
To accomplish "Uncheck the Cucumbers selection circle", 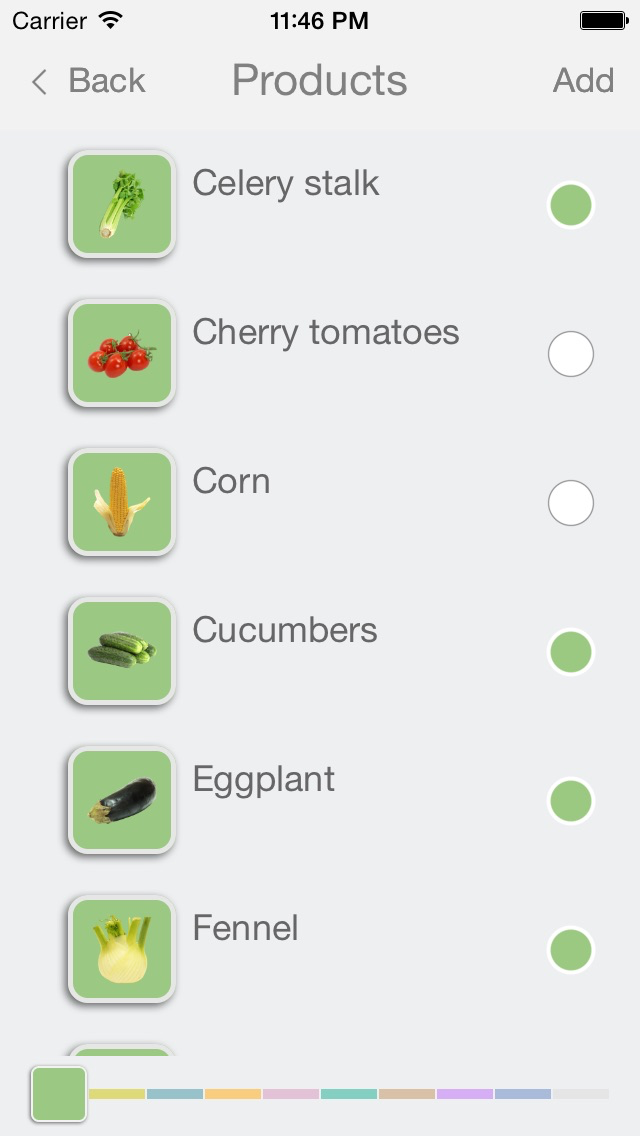I will 571,652.
